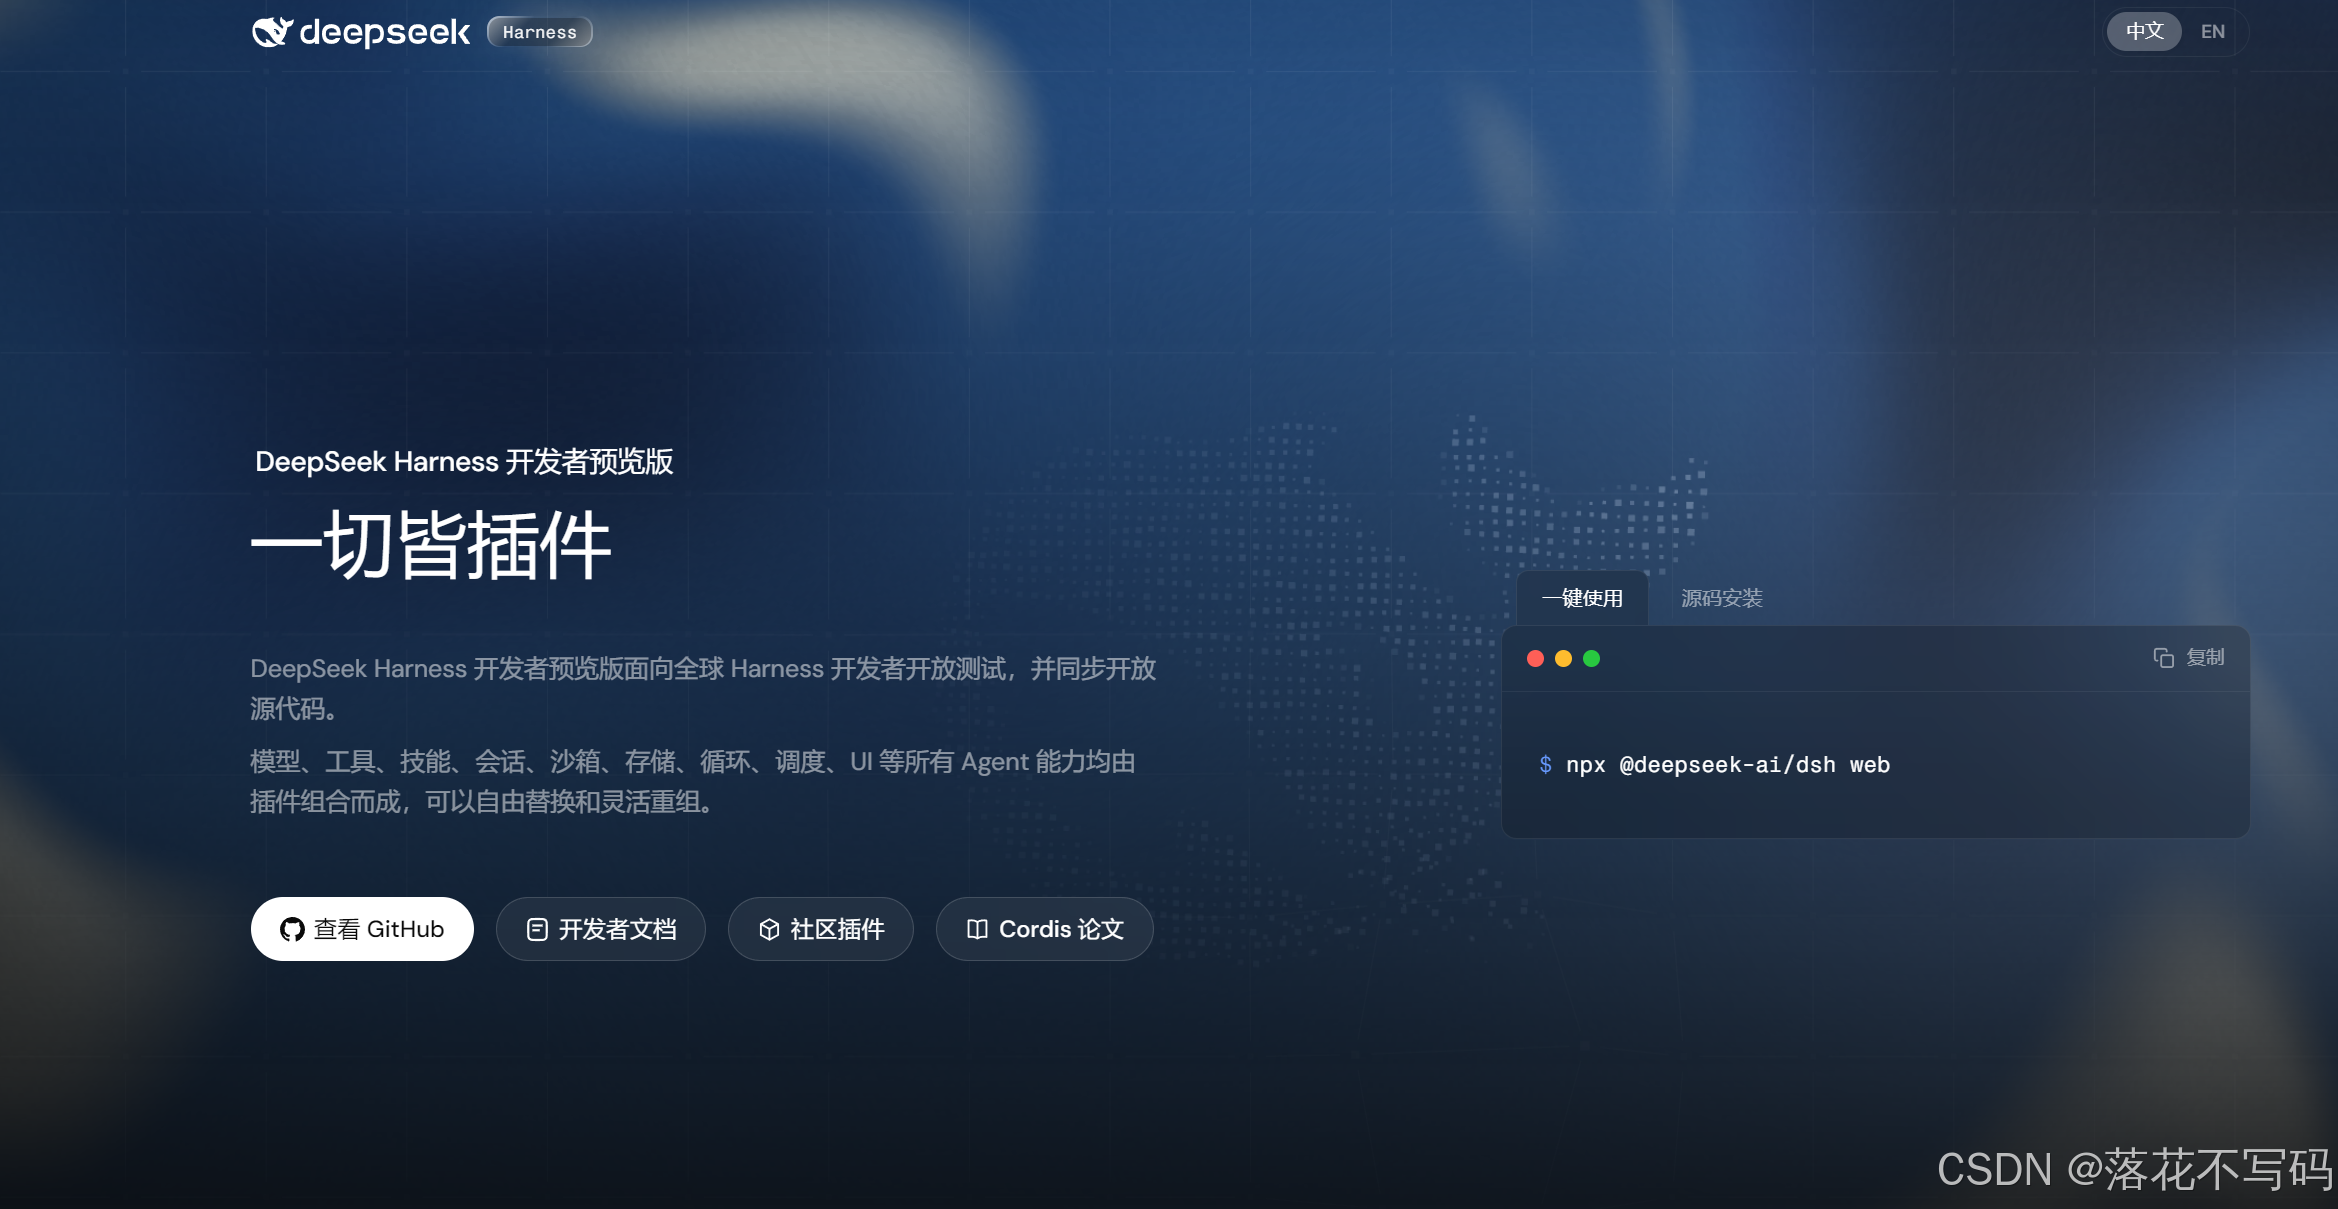
Task: Click the Harness badge next to logo
Action: pos(540,32)
